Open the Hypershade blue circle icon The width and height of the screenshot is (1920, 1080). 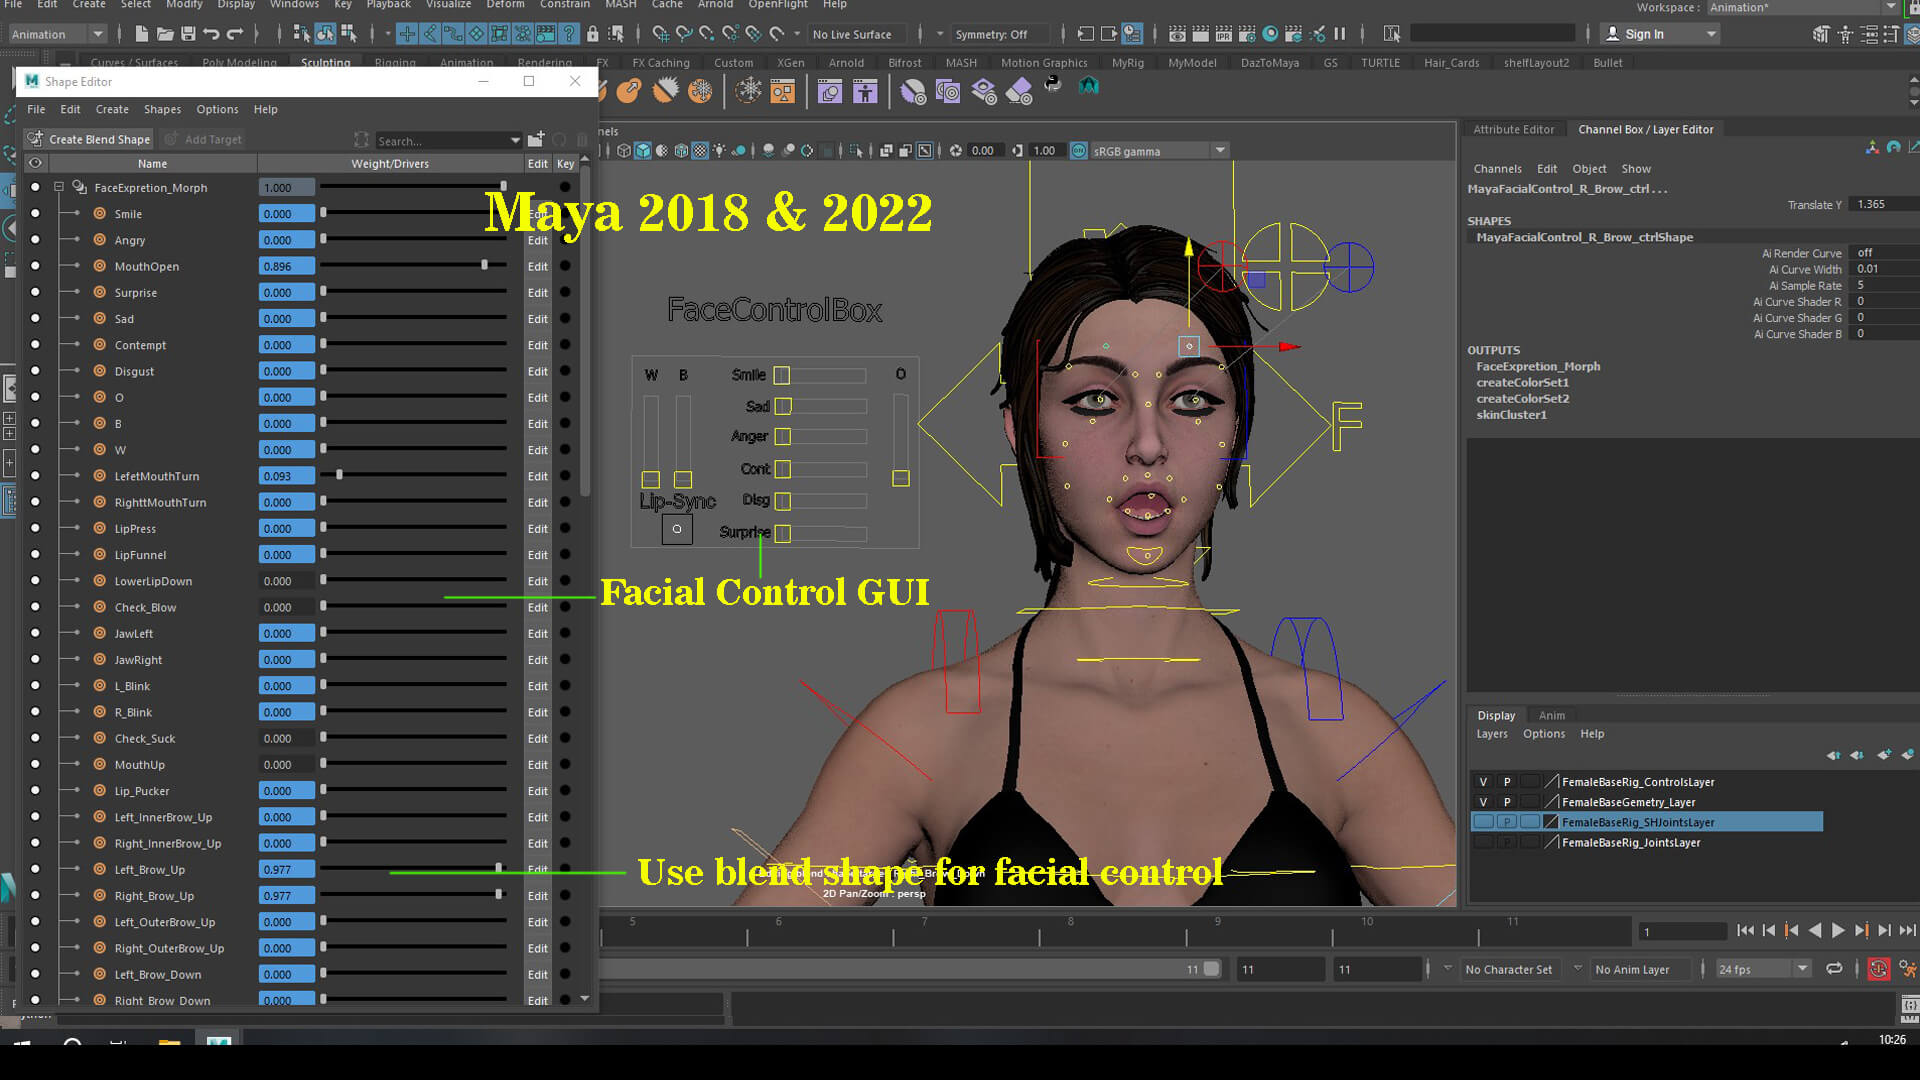[x=1270, y=34]
